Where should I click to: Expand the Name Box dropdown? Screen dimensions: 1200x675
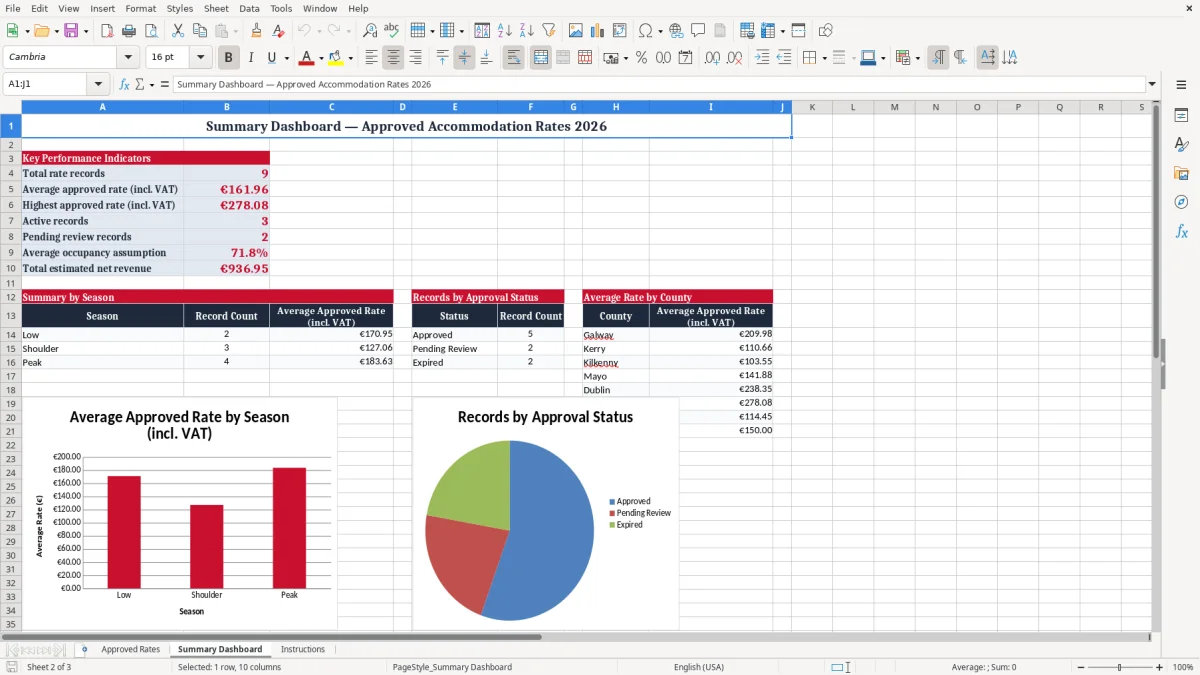pos(98,84)
